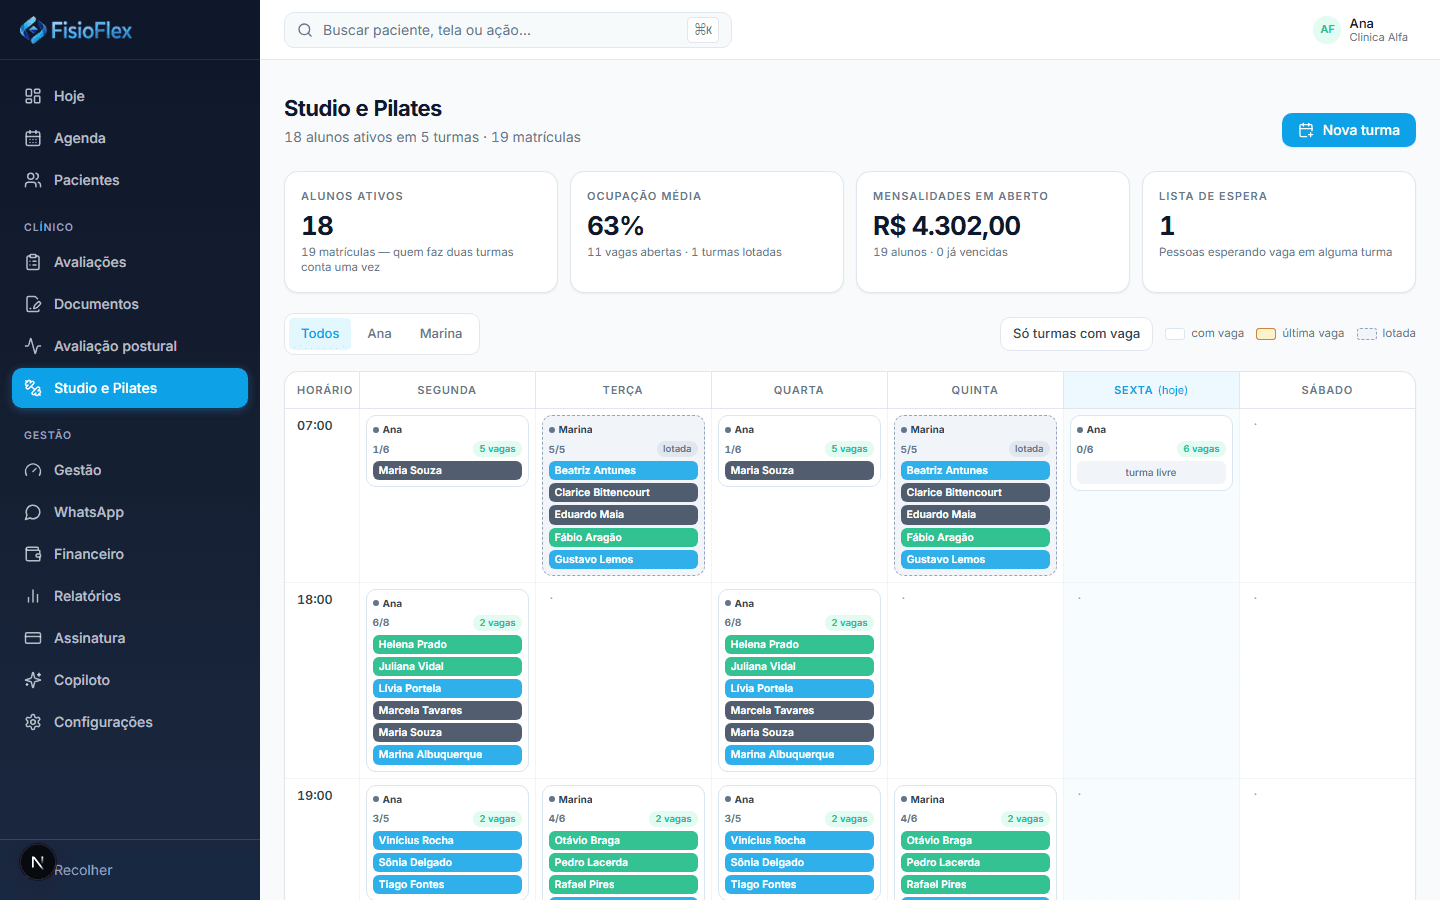This screenshot has width=1440, height=900.
Task: Select Otávio Braga in Terça 19:00 class
Action: coord(623,841)
